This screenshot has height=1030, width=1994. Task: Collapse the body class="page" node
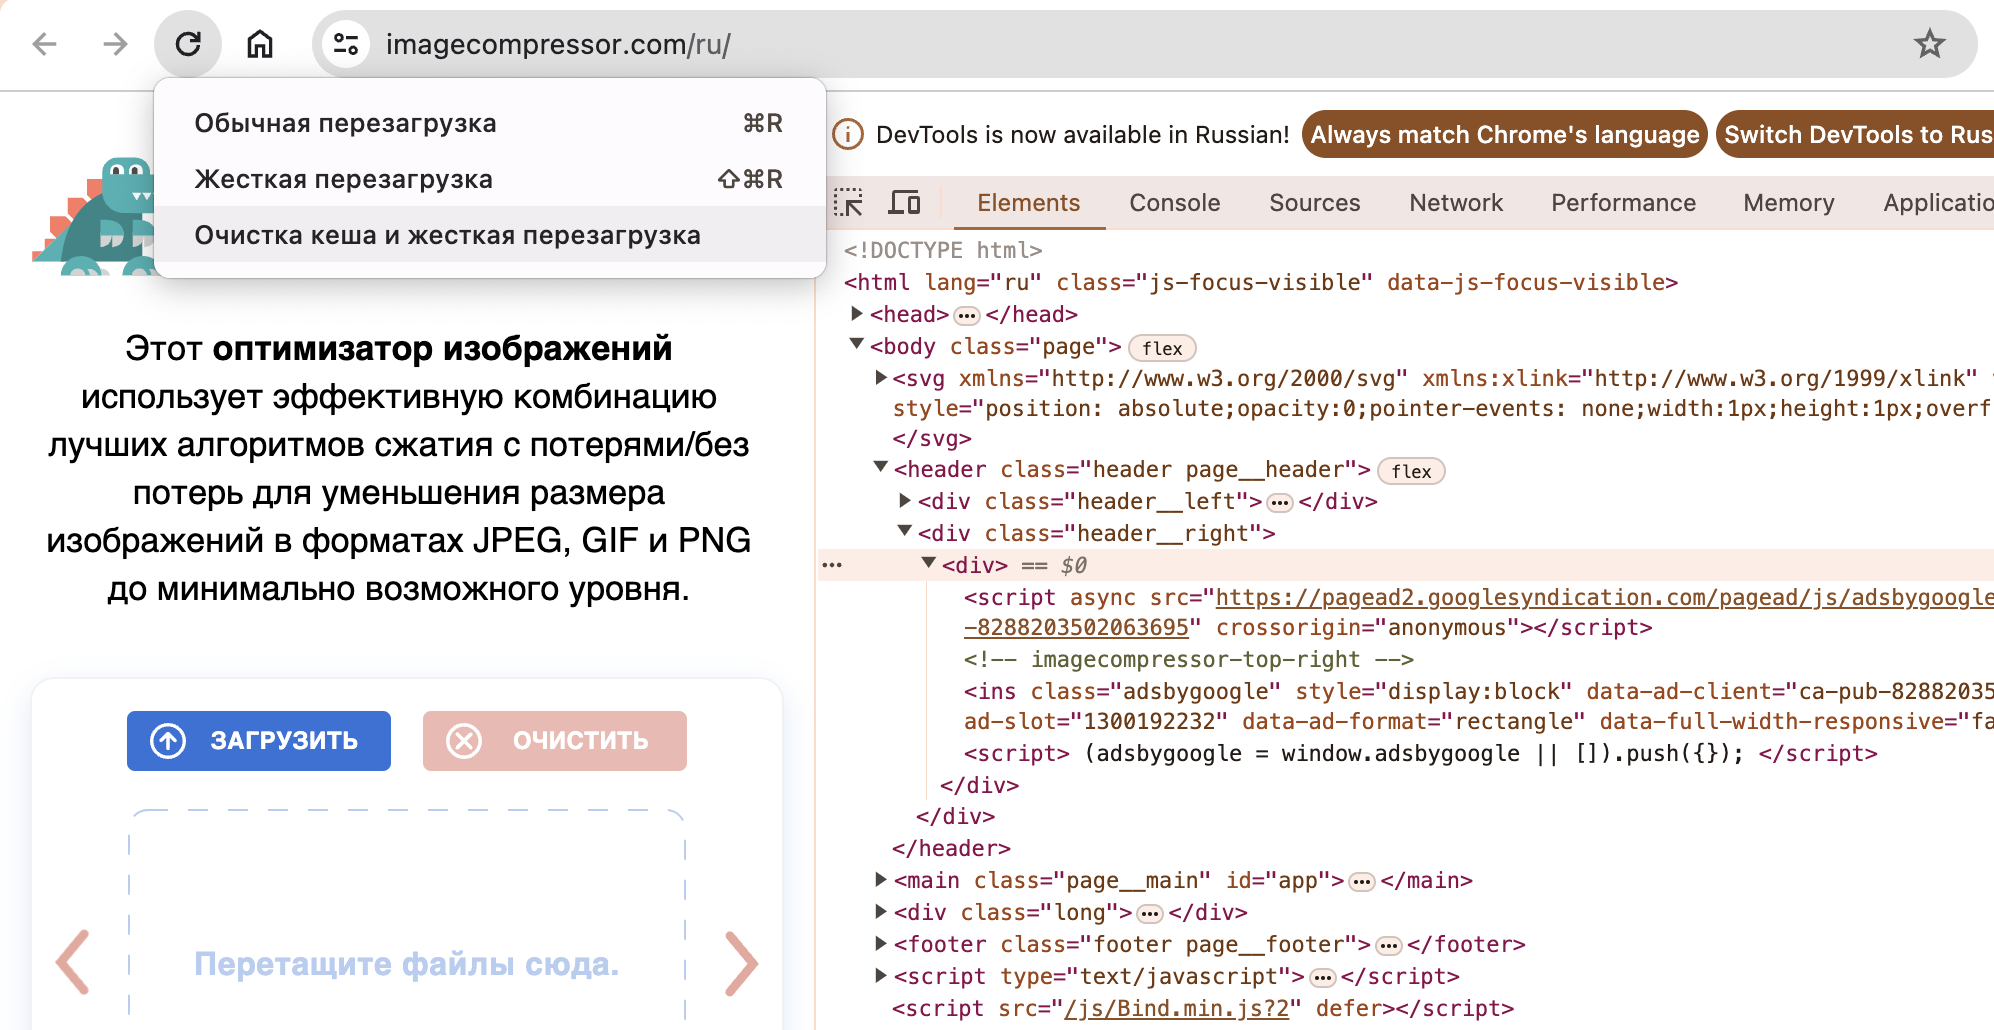tap(857, 345)
